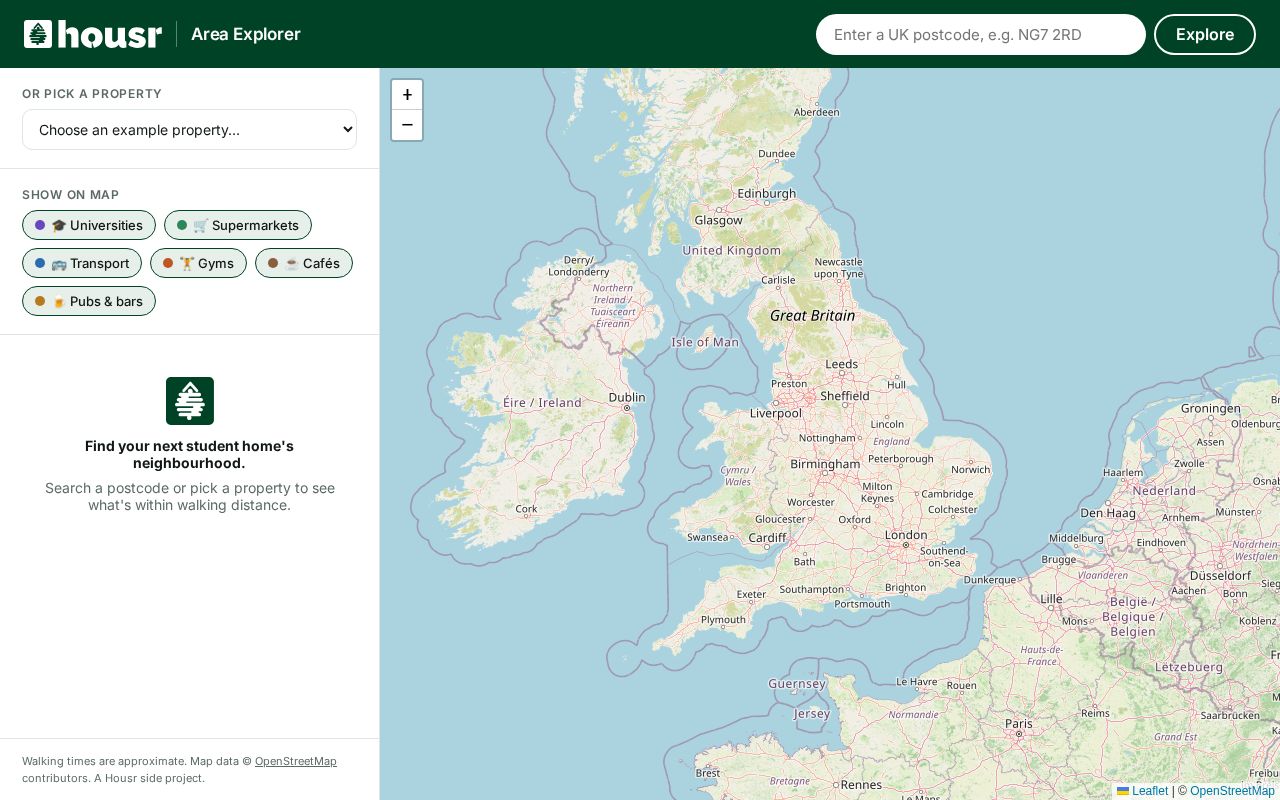Screen dimensions: 1280x800
Task: Click the Area Explorer title
Action: tap(246, 34)
